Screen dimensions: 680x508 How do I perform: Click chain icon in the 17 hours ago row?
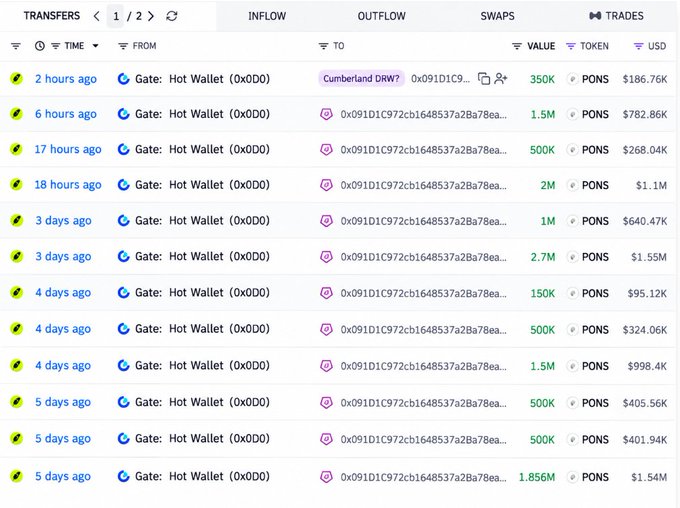pyautogui.click(x=16, y=150)
